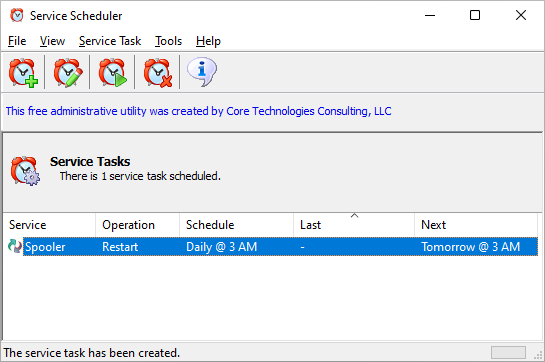
Task: Click the Service Tasks alarm clock gear icon
Action: coord(25,170)
